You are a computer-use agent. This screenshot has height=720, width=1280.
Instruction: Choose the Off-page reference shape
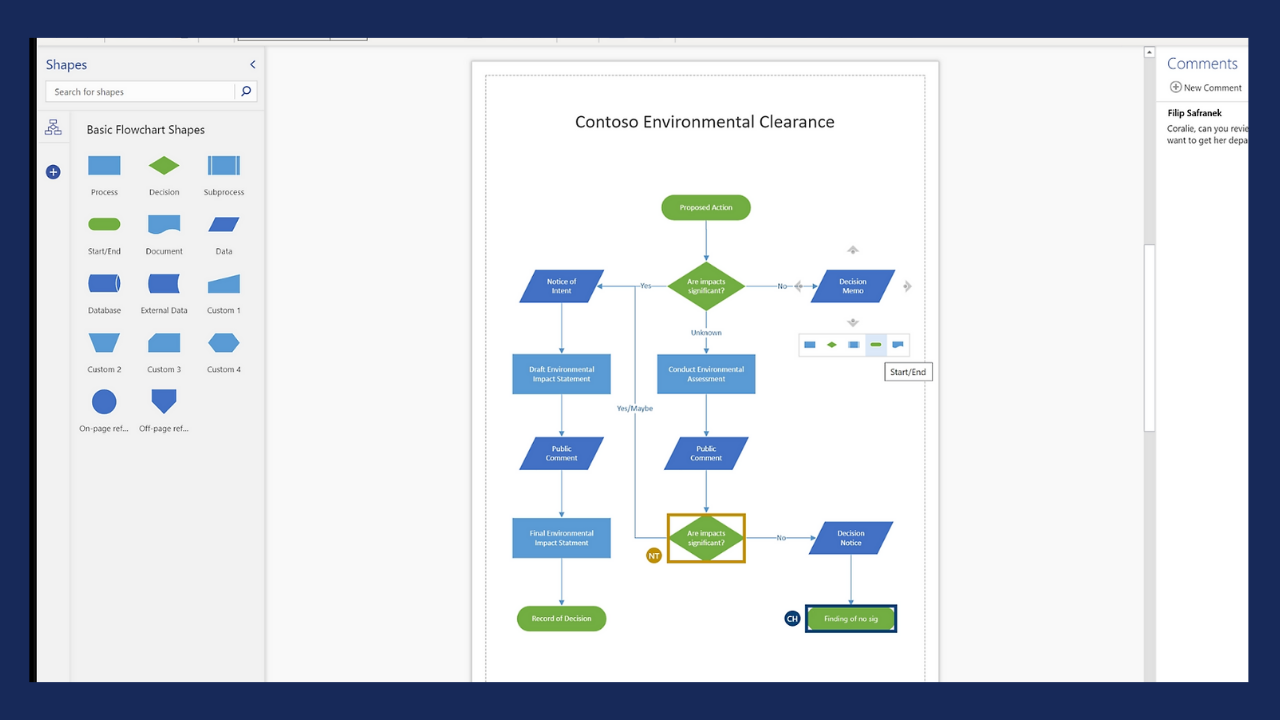point(163,402)
